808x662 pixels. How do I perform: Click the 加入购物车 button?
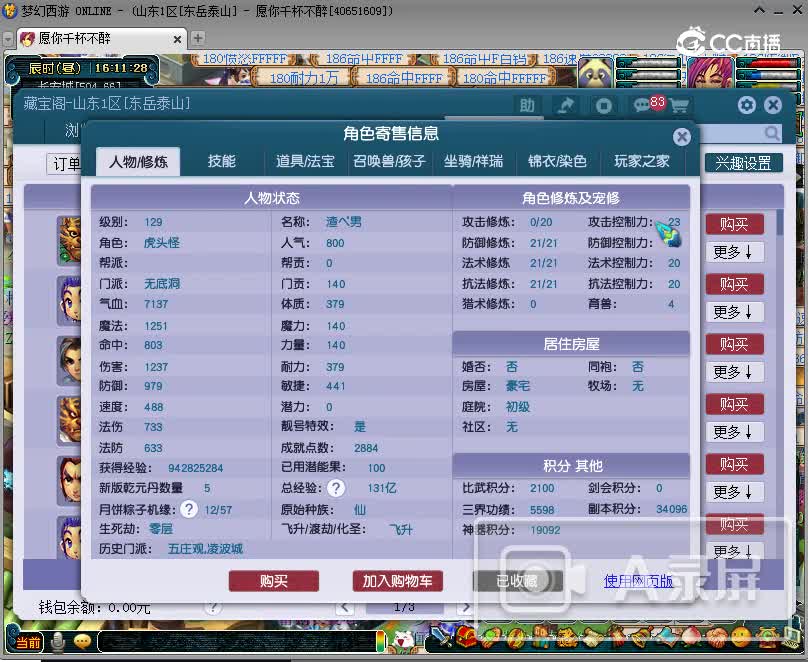398,580
